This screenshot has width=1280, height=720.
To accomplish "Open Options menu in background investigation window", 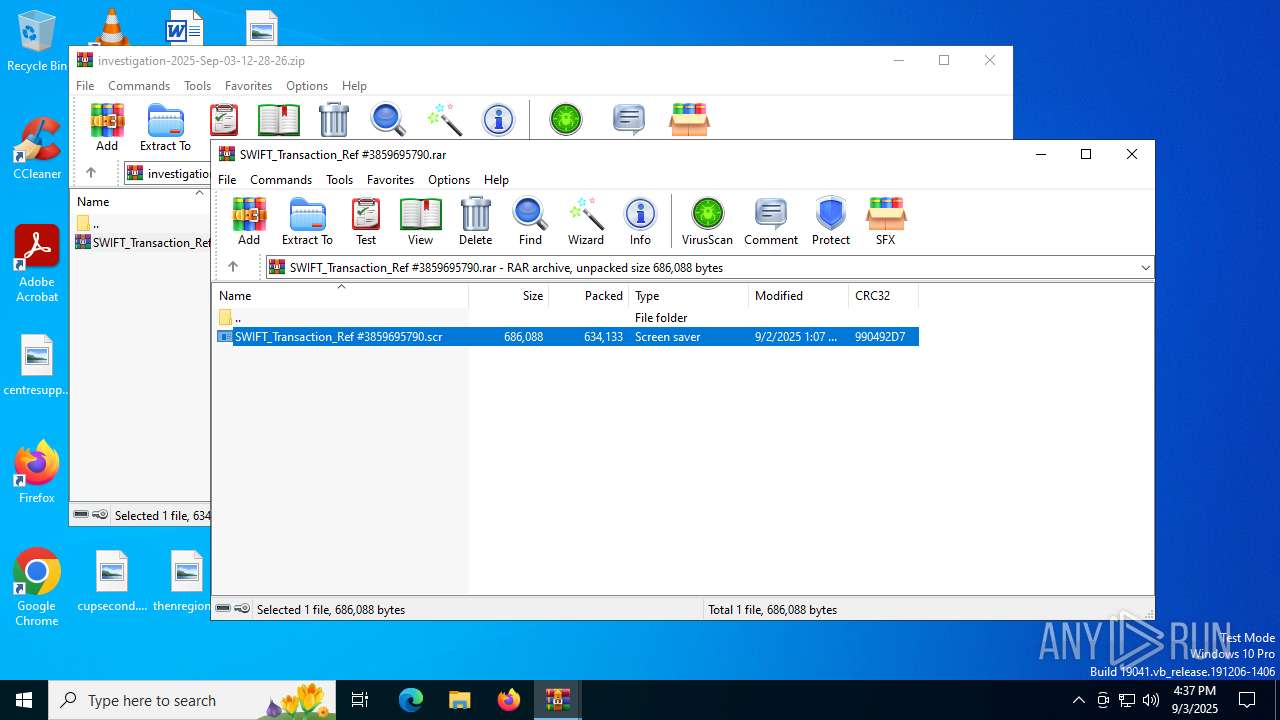I will 307,86.
